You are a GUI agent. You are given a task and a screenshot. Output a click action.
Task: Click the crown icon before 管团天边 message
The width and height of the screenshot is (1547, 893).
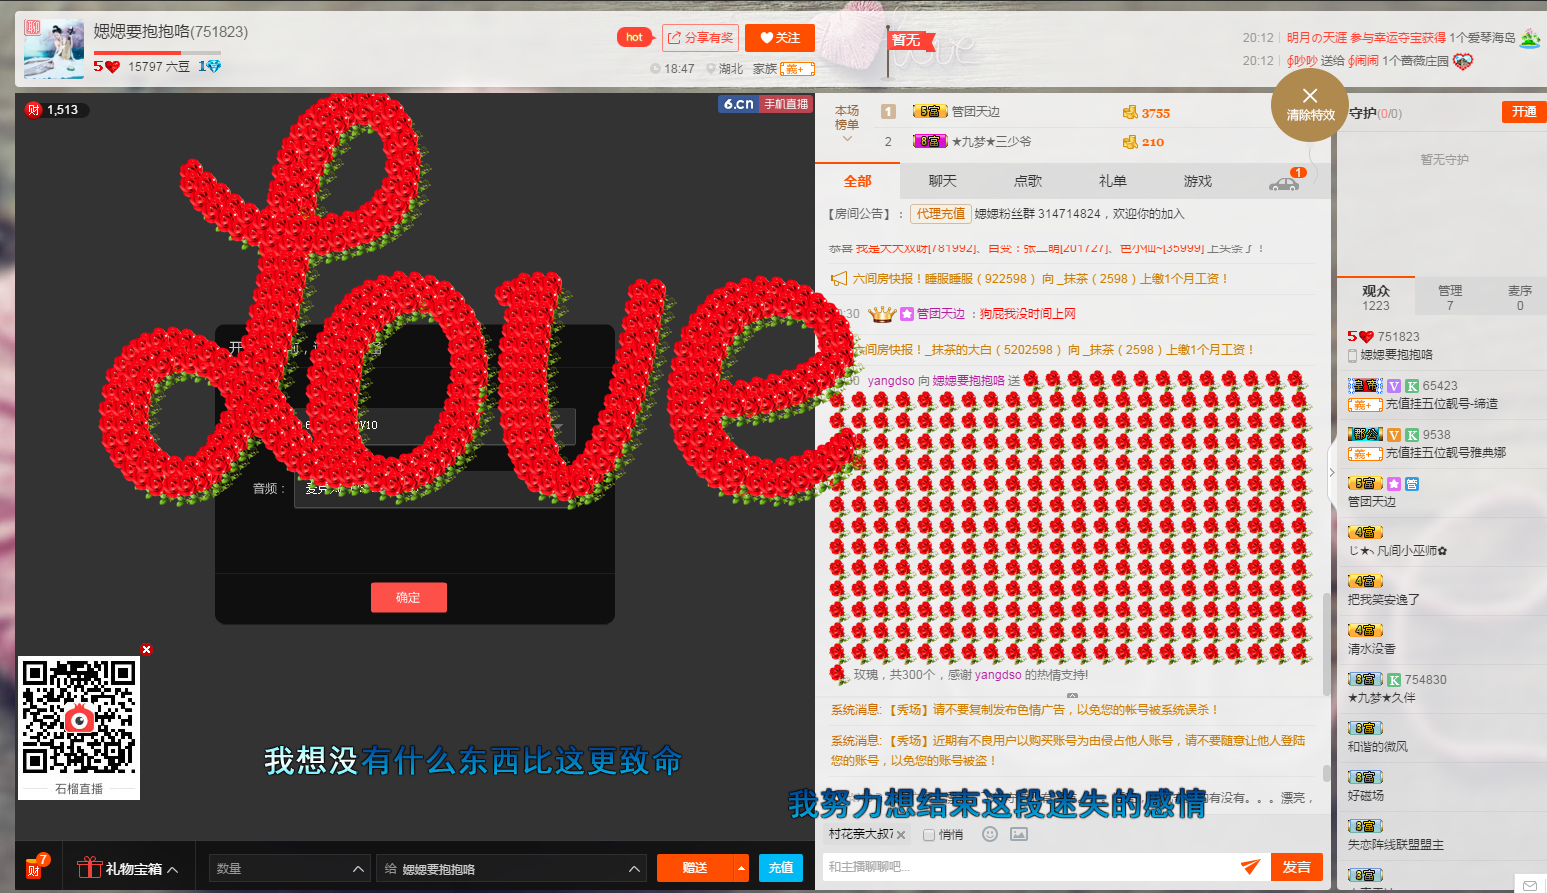click(x=882, y=314)
